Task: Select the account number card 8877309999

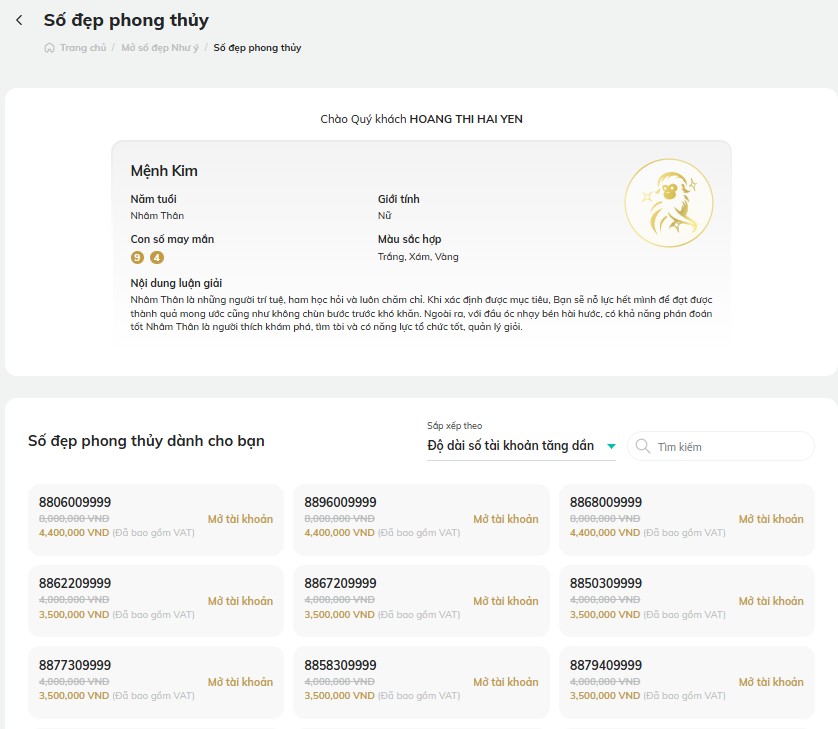Action: (x=156, y=682)
